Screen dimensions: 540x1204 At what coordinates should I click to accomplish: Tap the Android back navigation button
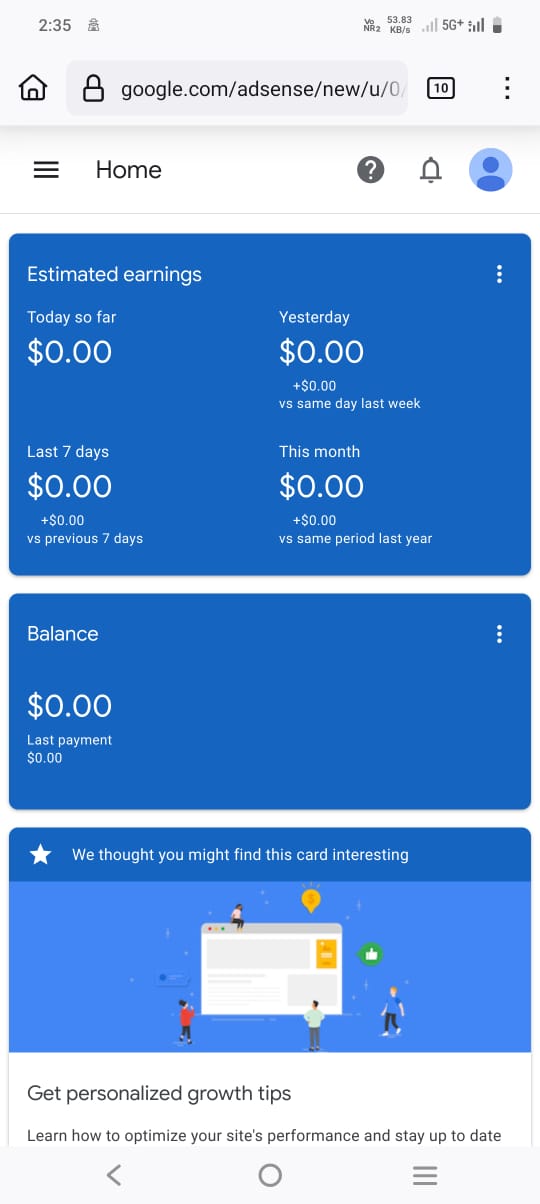114,1174
